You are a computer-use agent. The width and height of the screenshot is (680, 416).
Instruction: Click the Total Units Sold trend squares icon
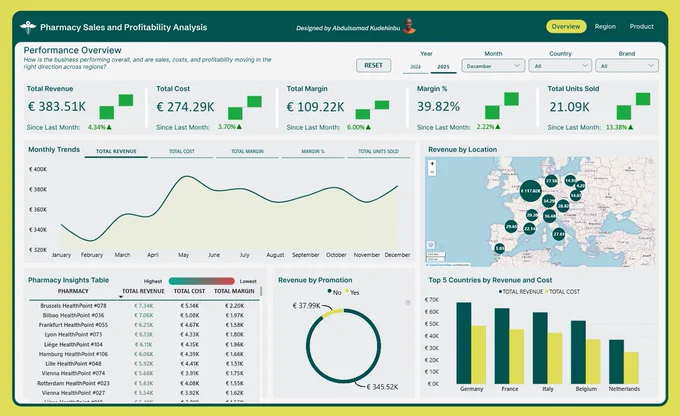click(633, 106)
